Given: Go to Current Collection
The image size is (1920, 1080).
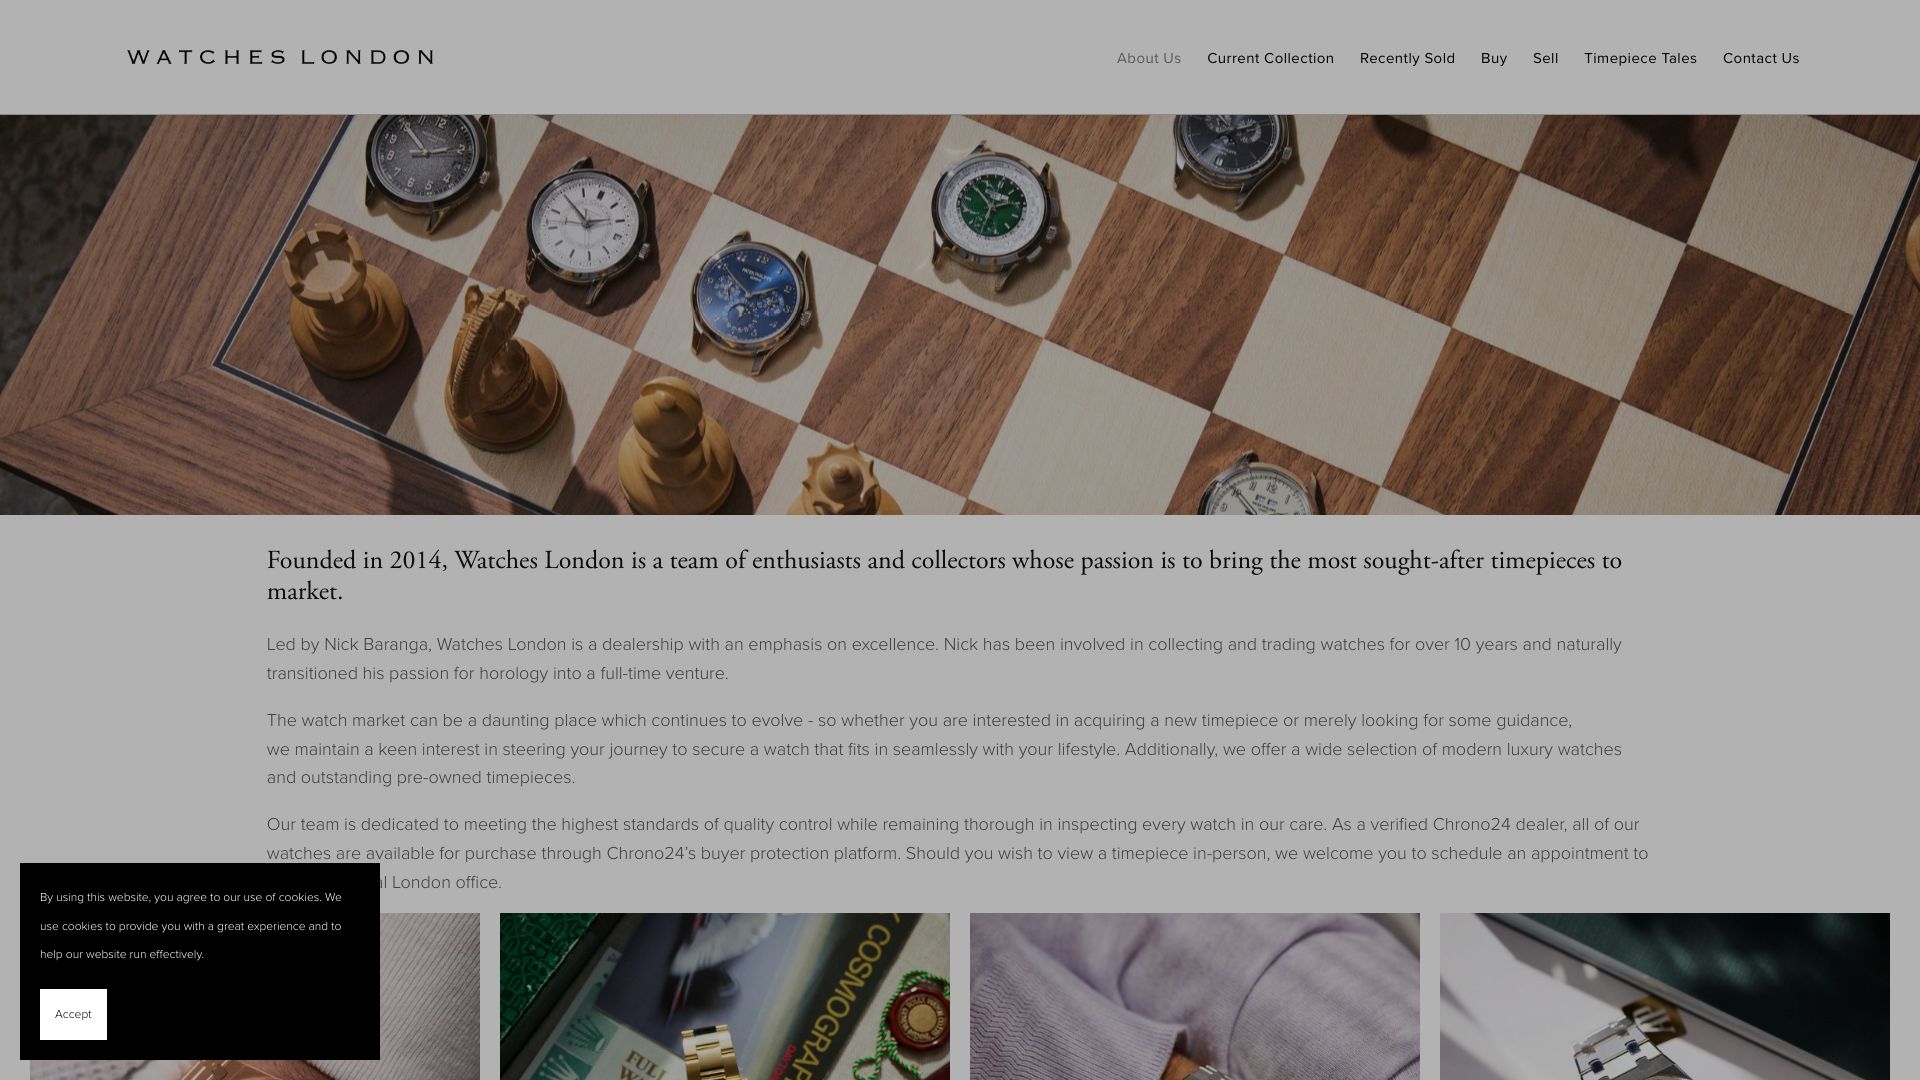Looking at the screenshot, I should [x=1270, y=58].
